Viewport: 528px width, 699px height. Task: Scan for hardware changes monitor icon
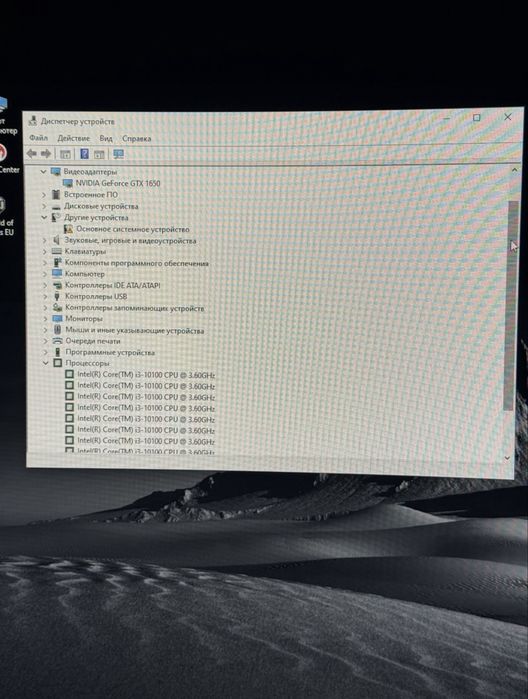point(118,154)
